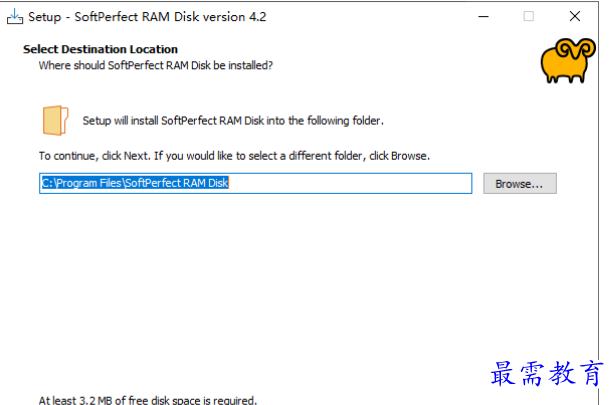Click the greyed-out maximize window button
Screen dimensions: 612x405
pos(528,16)
